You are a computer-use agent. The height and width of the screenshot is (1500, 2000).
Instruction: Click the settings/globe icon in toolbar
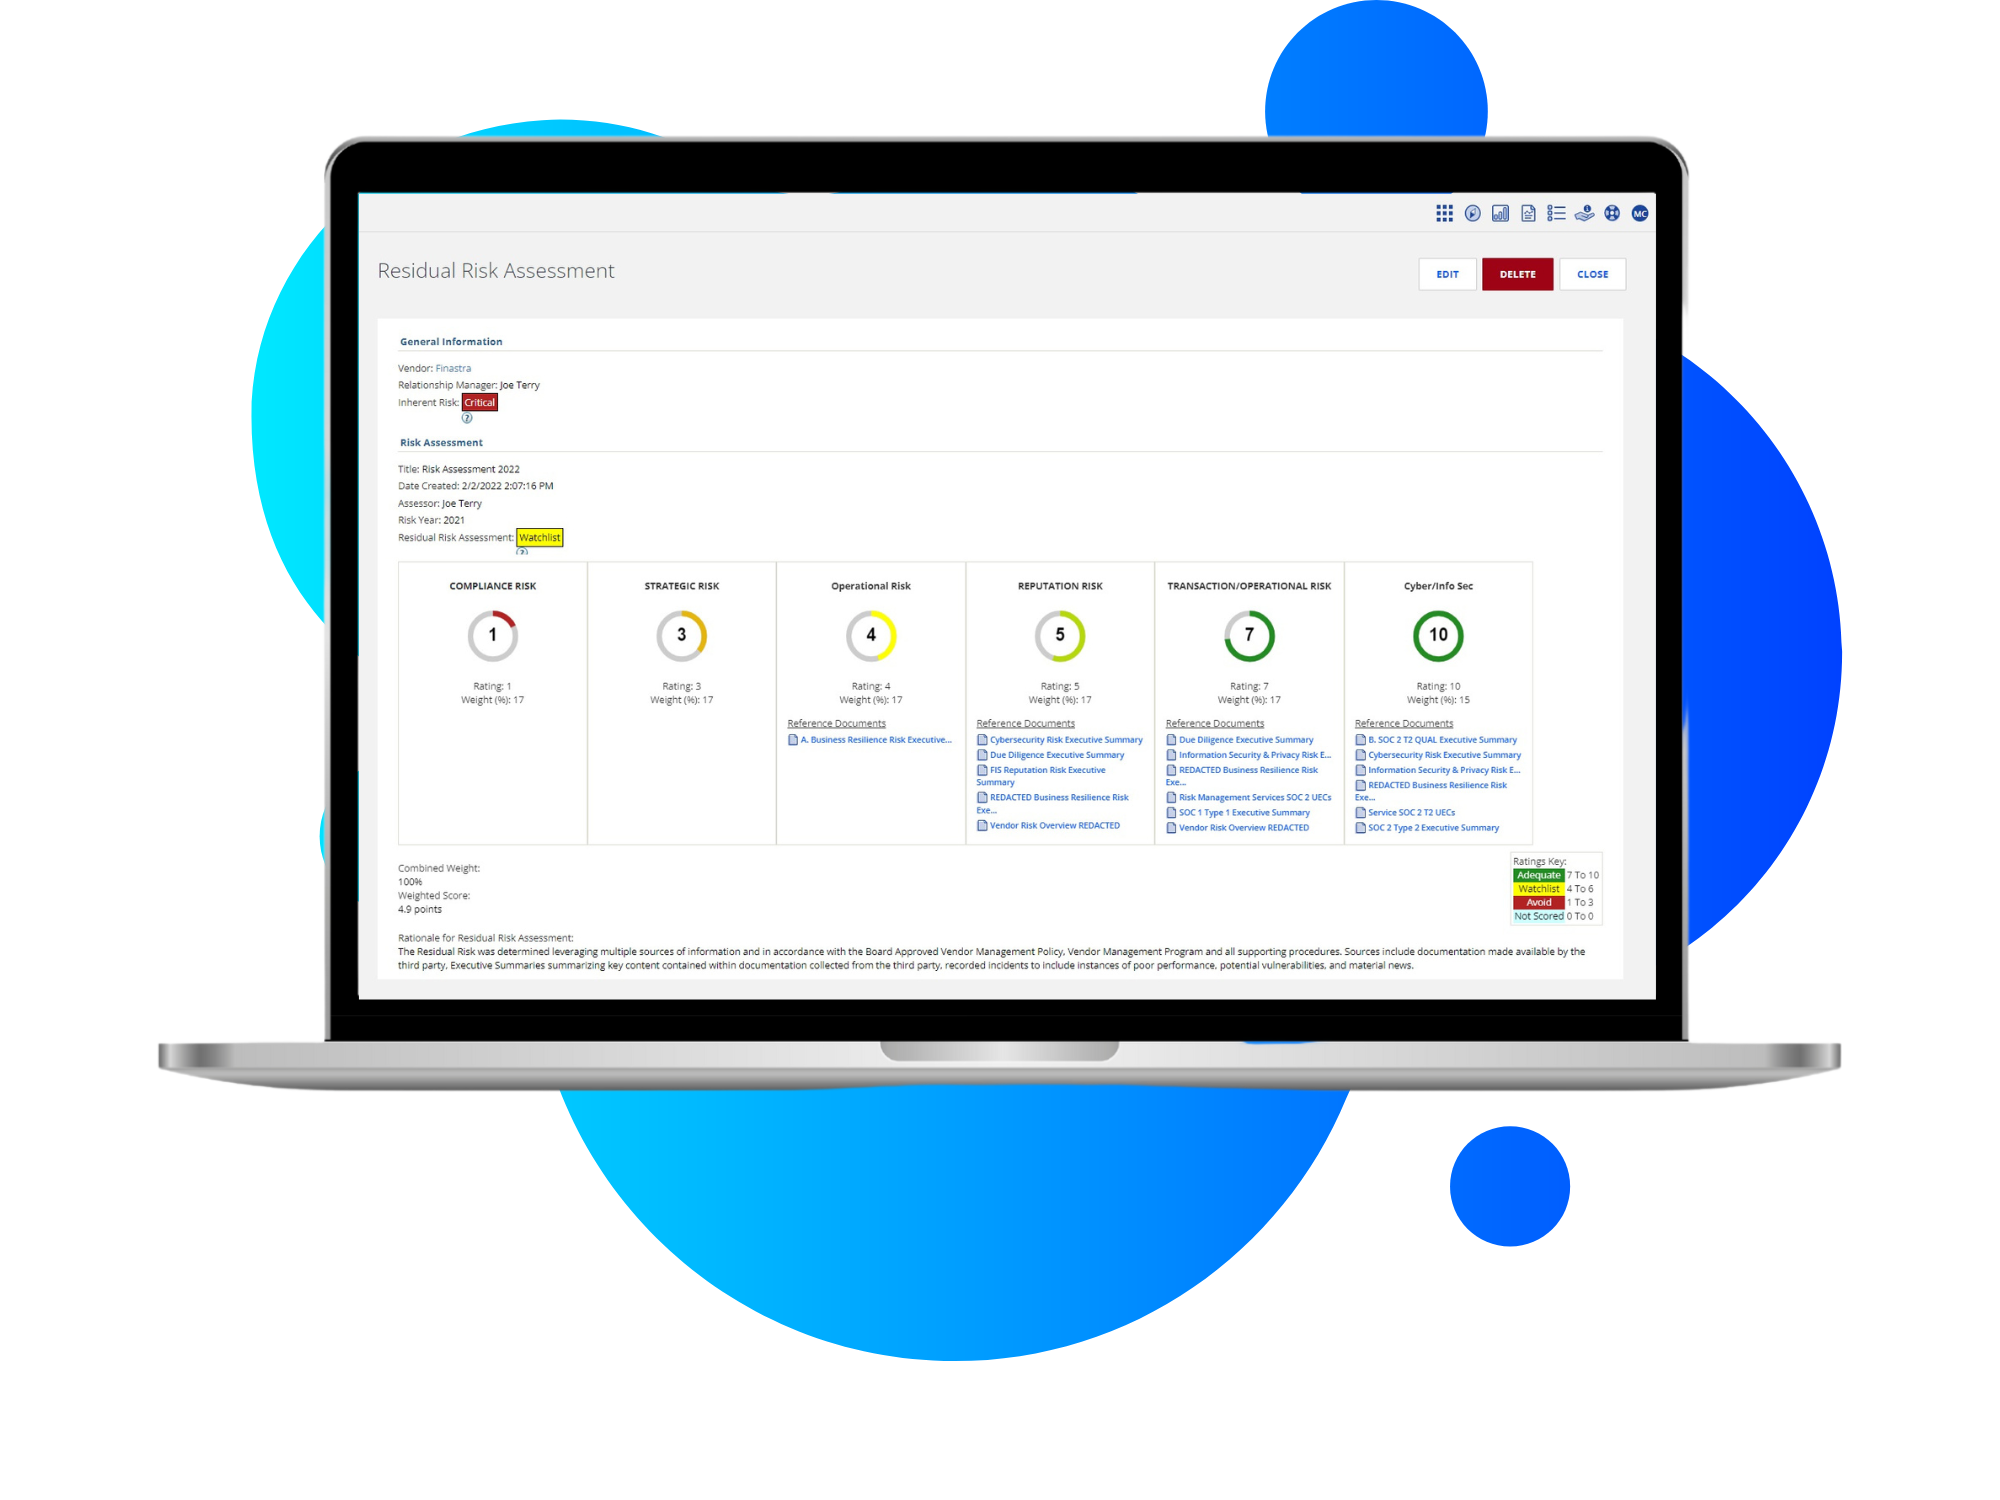[1611, 211]
